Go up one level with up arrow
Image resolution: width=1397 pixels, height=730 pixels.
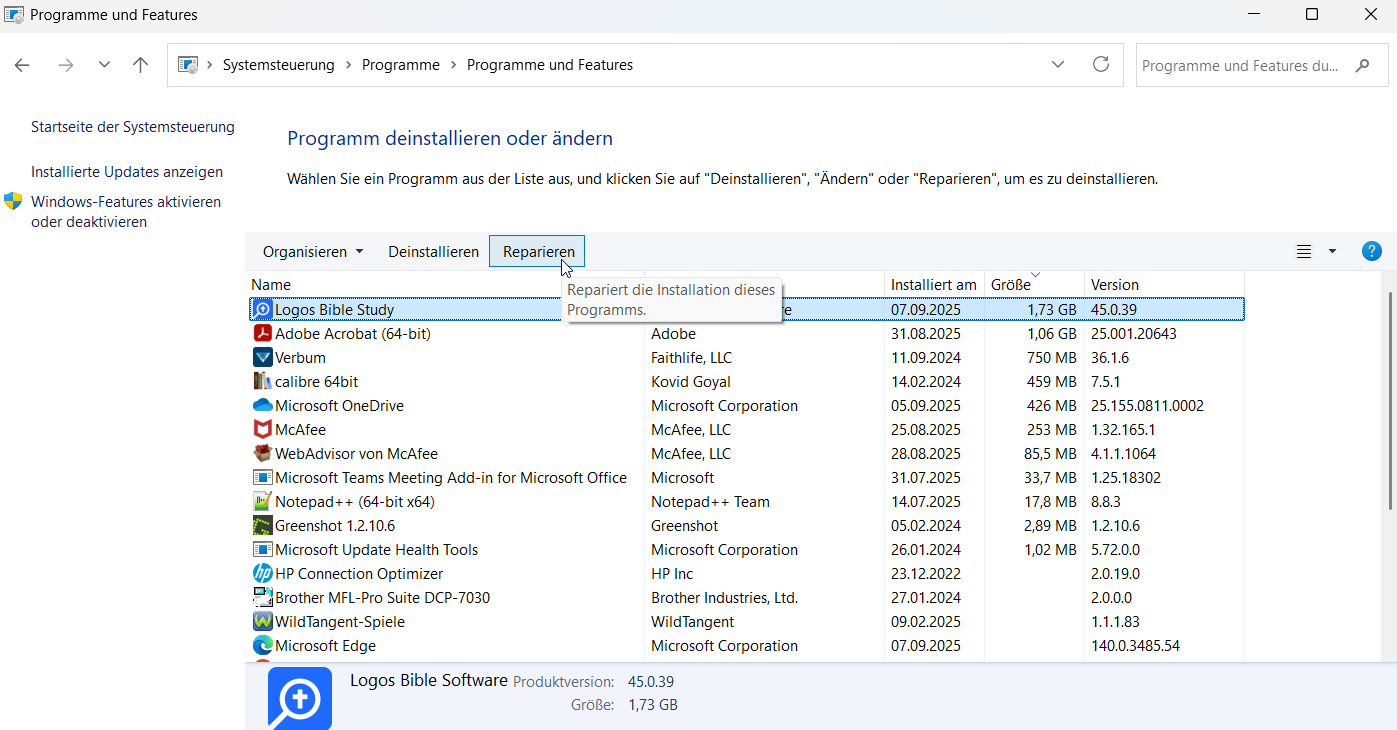click(x=140, y=65)
